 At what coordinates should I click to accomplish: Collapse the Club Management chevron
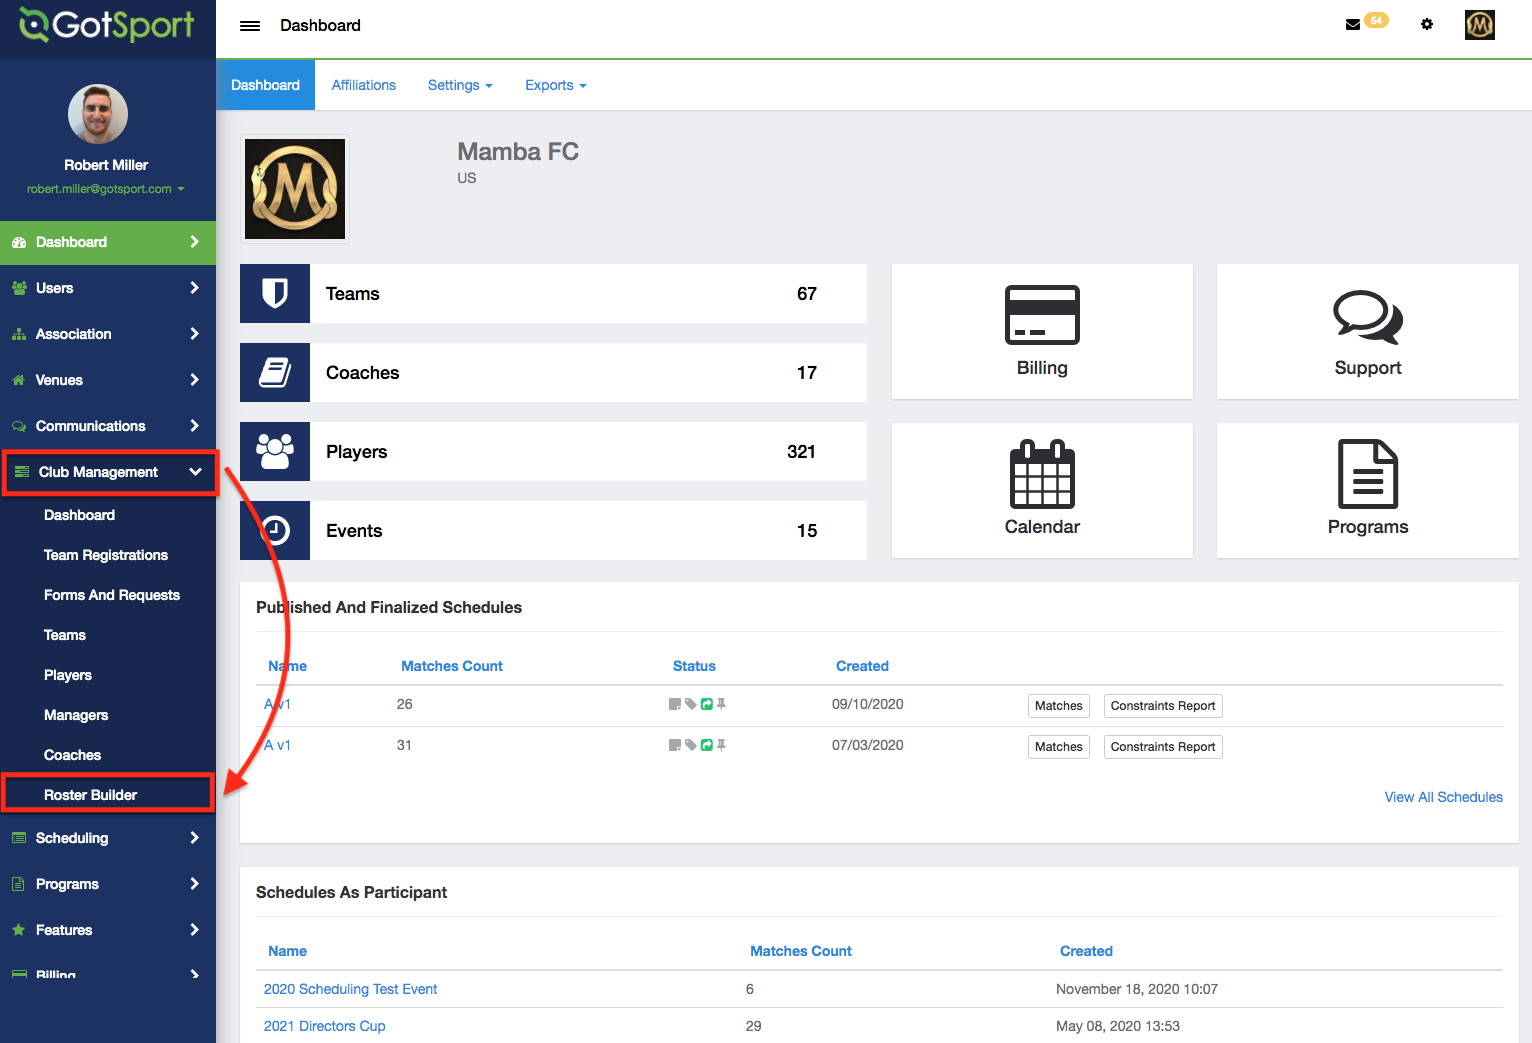[195, 472]
